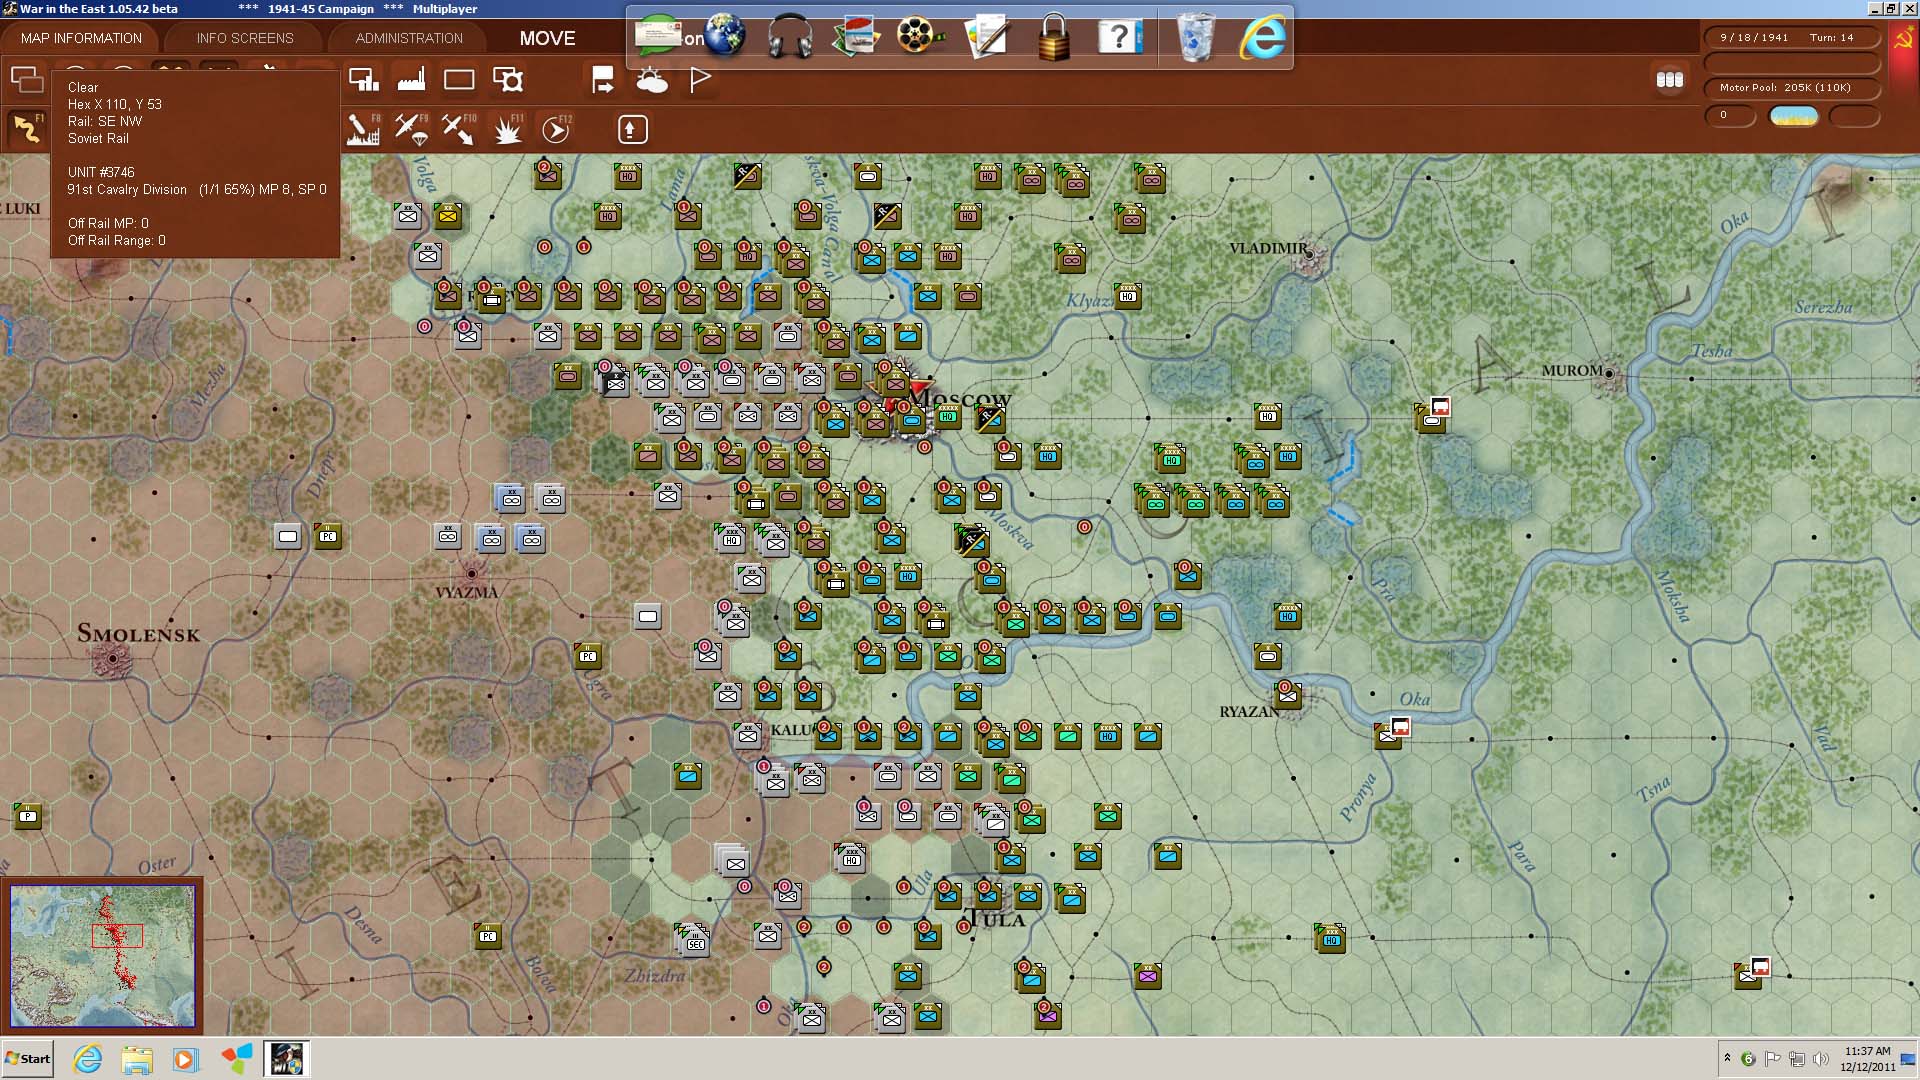This screenshot has height=1080, width=1920.
Task: Click the empty rectangle toolbar icon
Action: (x=459, y=80)
